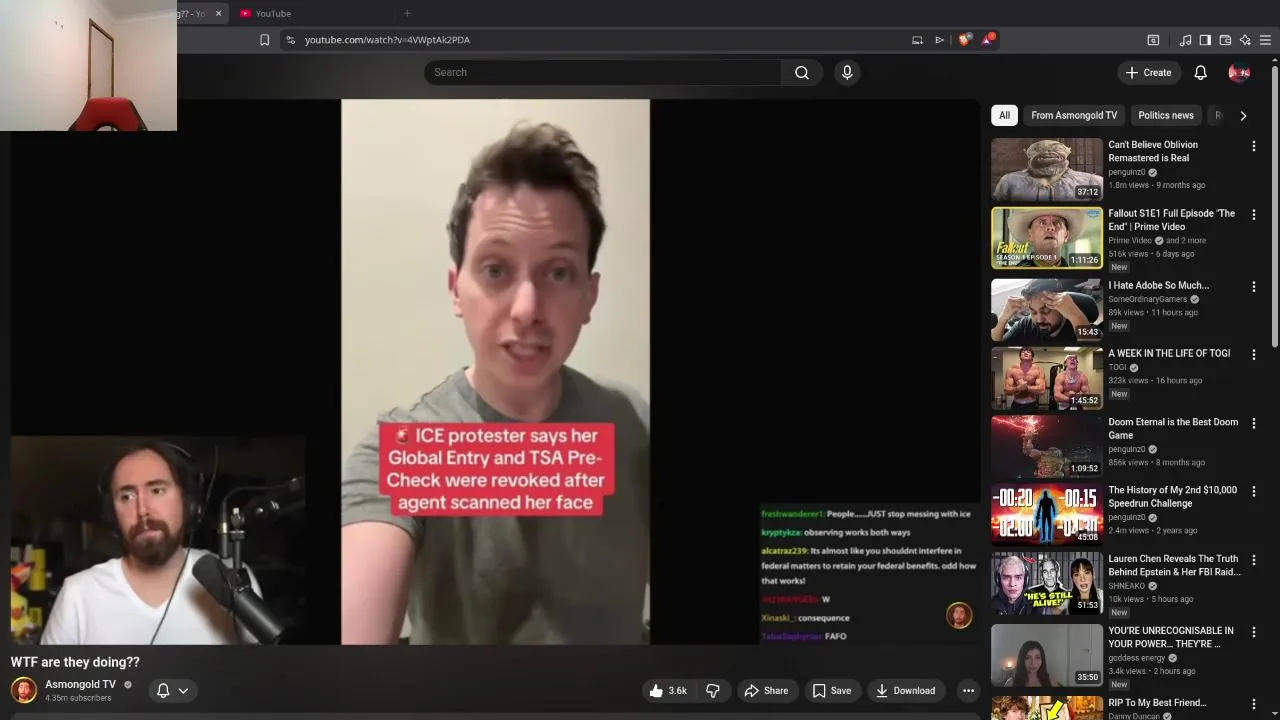Click the YouTube search magnifier button

801,72
